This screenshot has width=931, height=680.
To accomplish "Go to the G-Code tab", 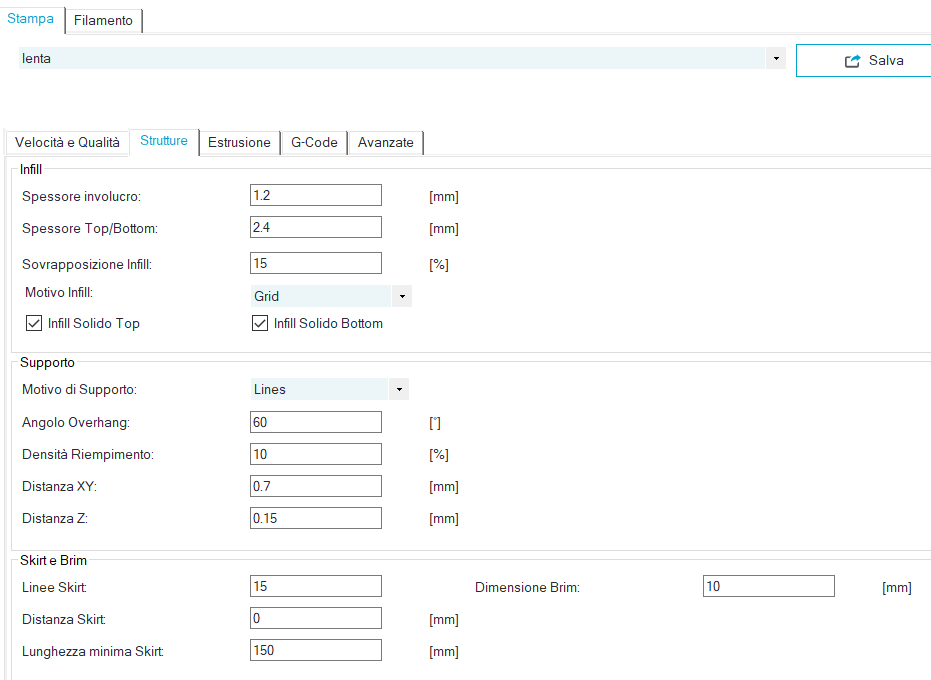I will coord(314,143).
